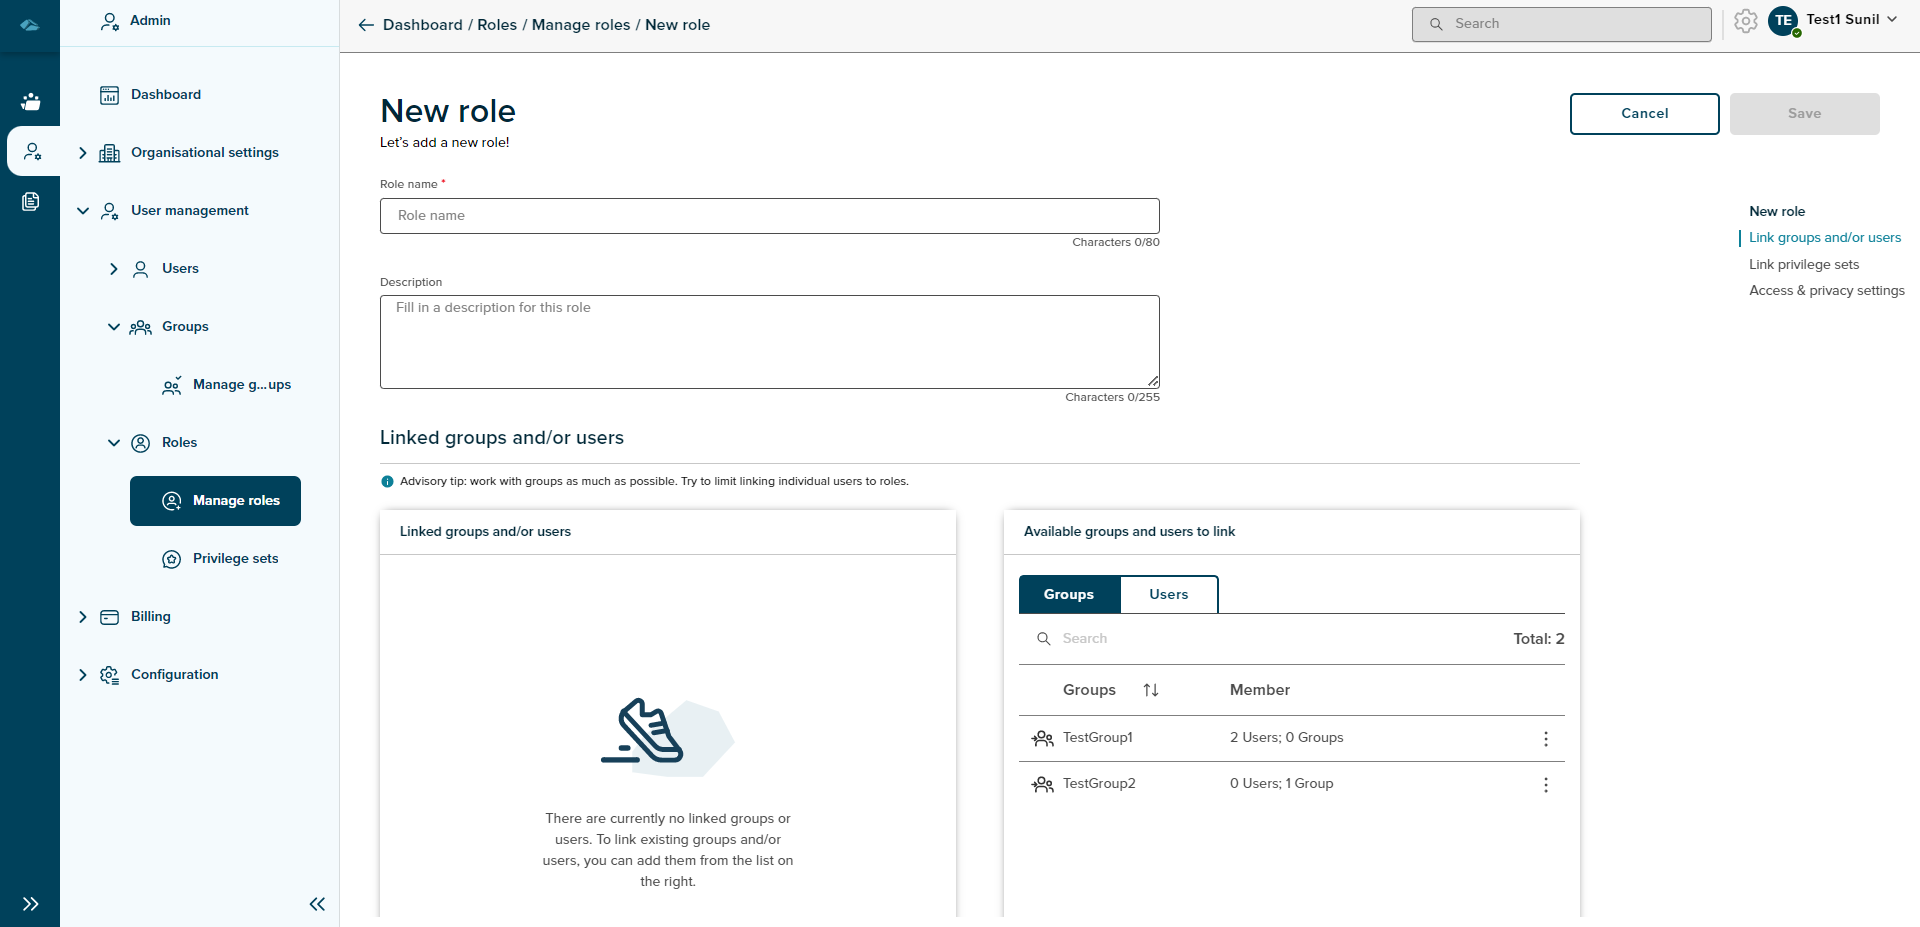The height and width of the screenshot is (927, 1920).
Task: Click the cloud logo icon in left rail
Action: coord(30,25)
